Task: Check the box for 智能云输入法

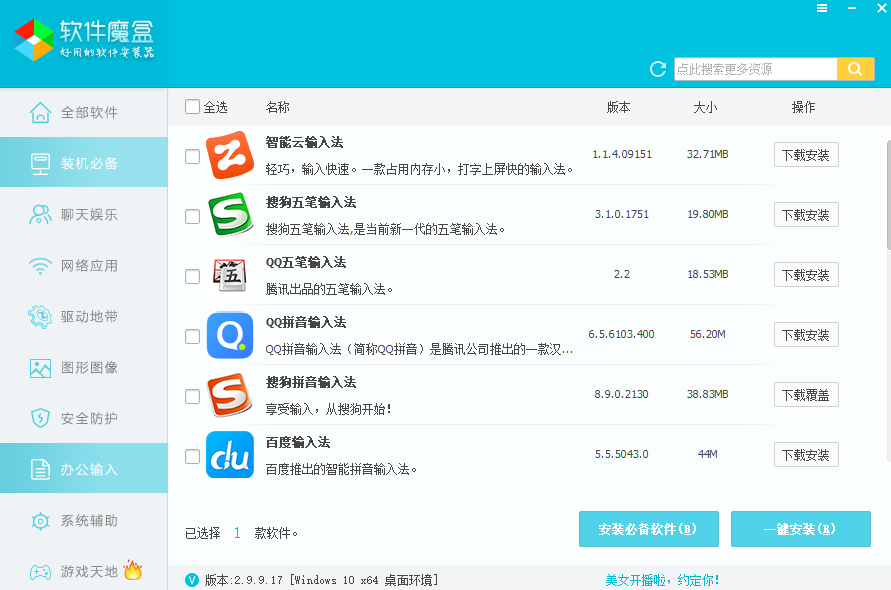Action: pyautogui.click(x=193, y=156)
